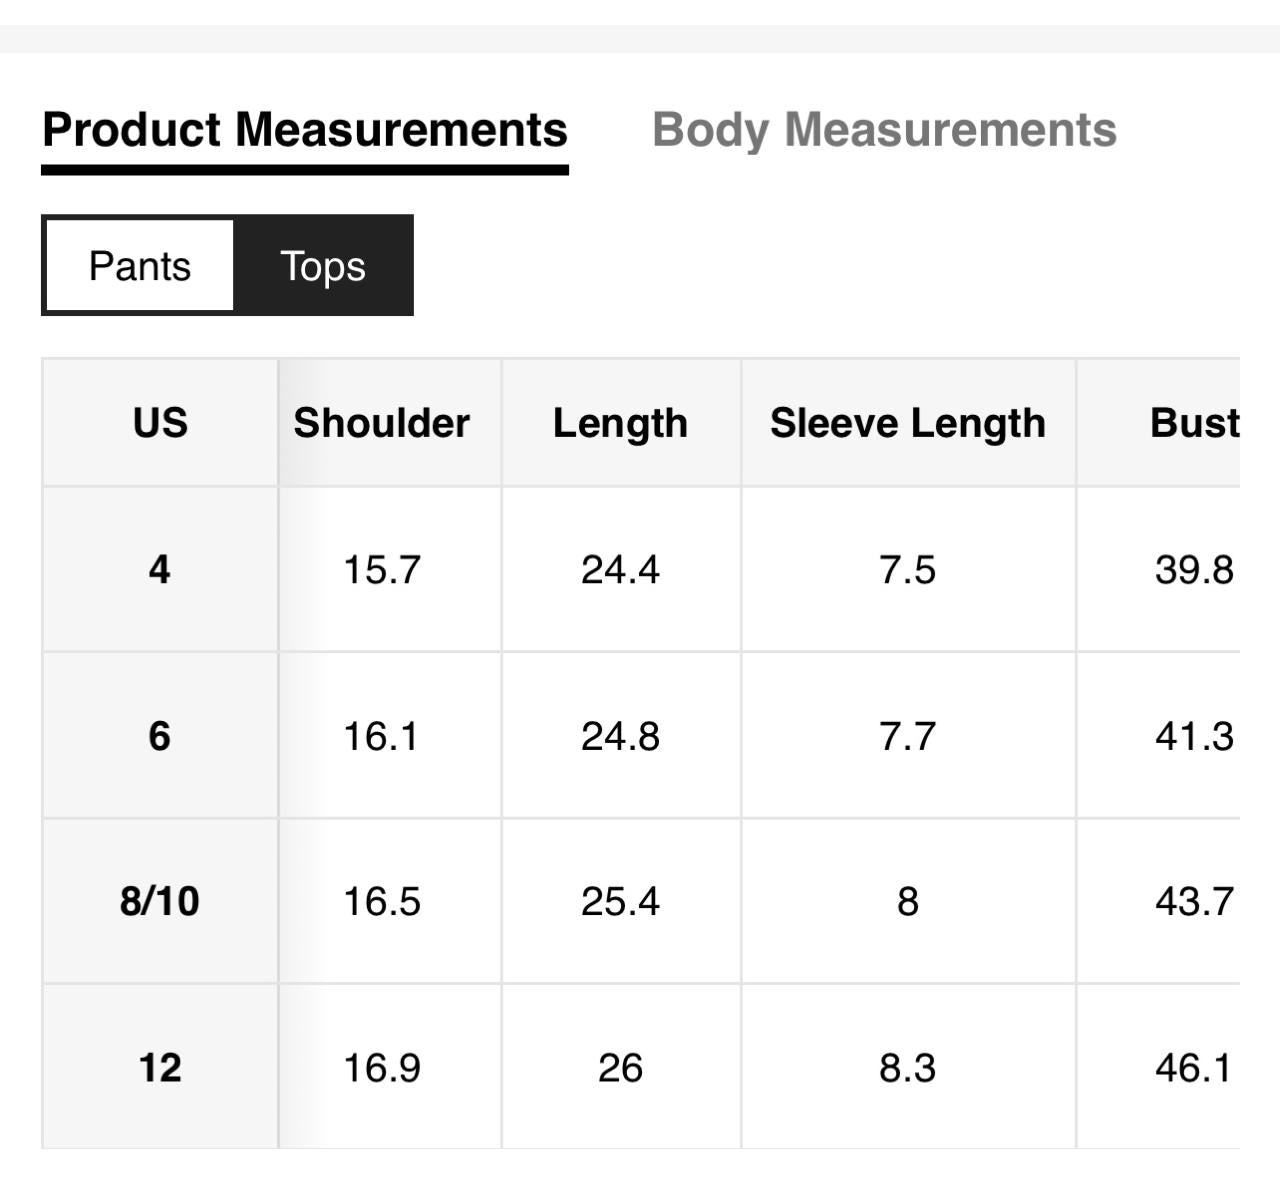Click length value 24.8 for size 6

tap(620, 737)
